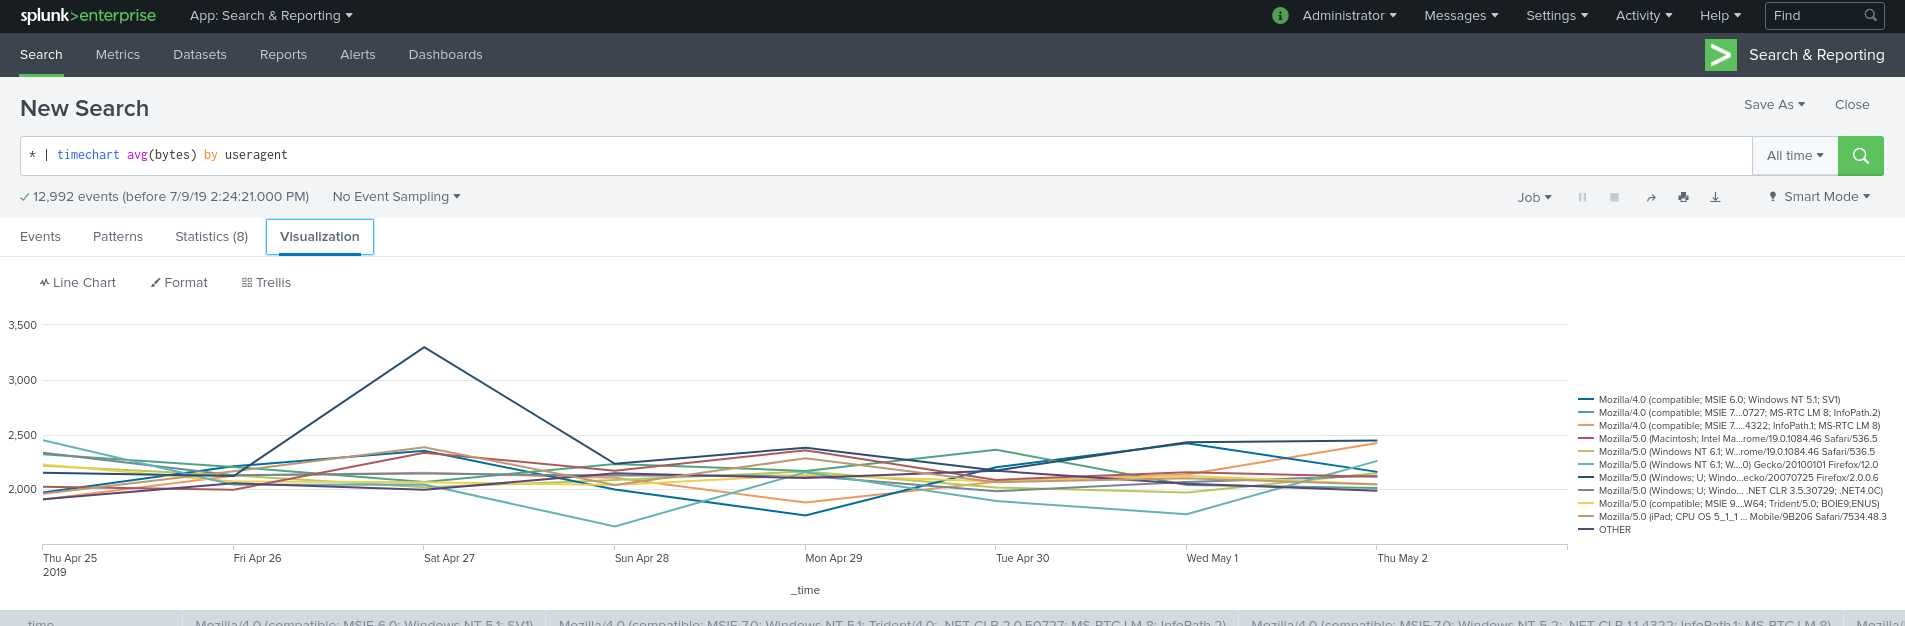Viewport: 1905px width, 626px height.
Task: Click the green Search & Reporting app icon
Action: (1720, 55)
